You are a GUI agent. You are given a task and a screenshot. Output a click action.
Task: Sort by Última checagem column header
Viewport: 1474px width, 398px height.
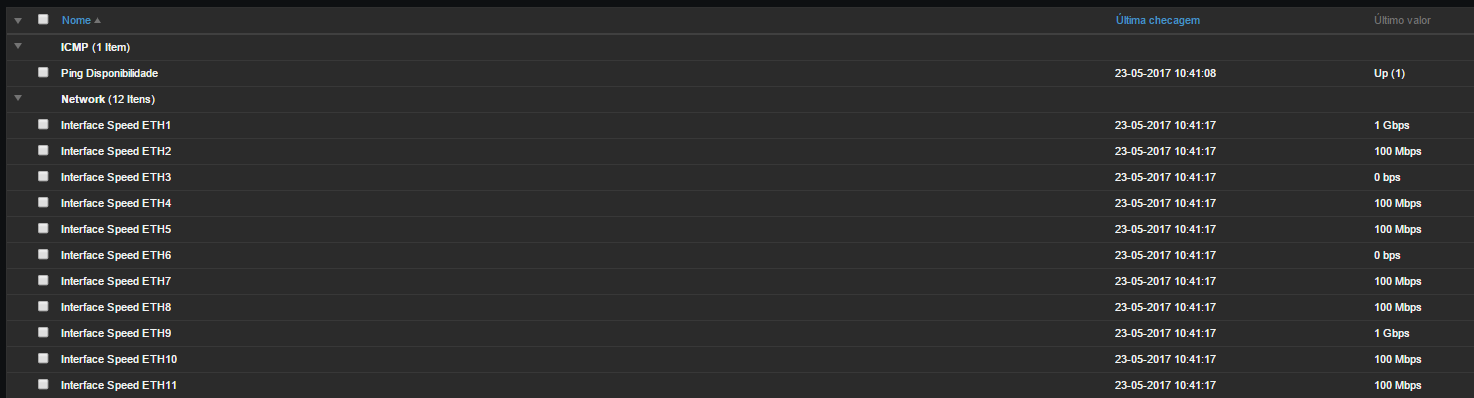1157,20
